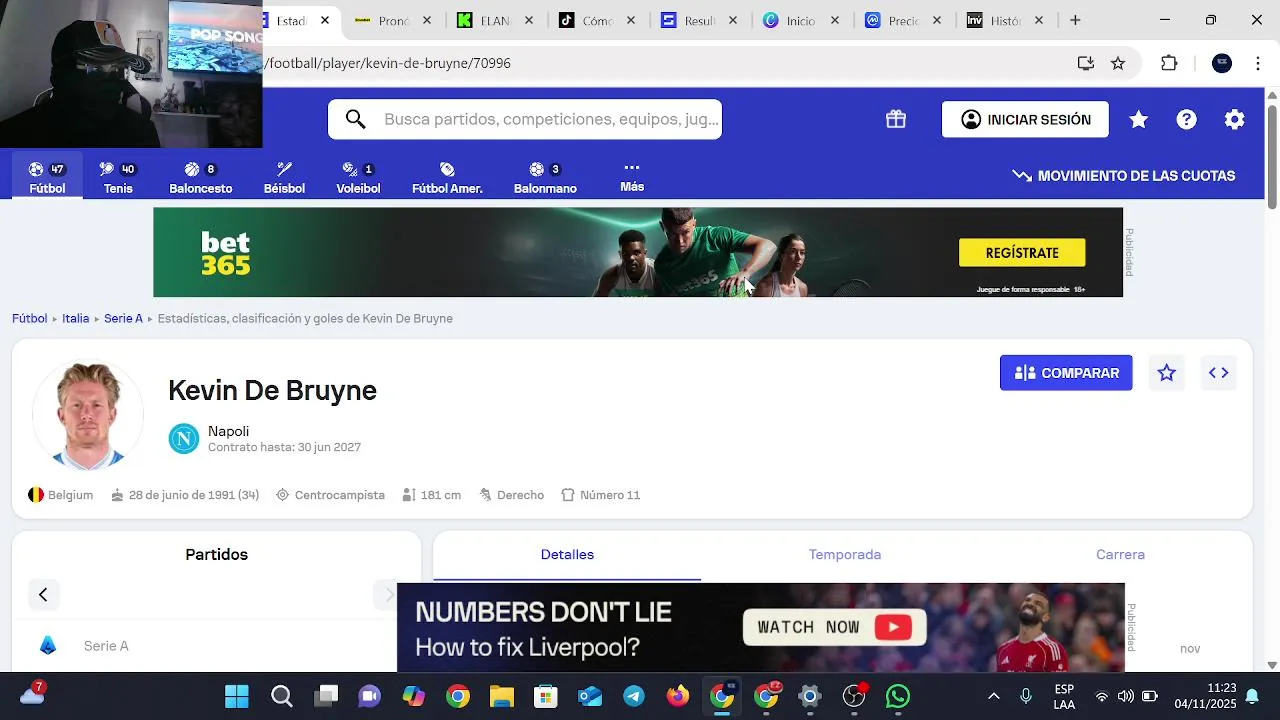Open the Béisbol sport category
The width and height of the screenshot is (1280, 720).
[284, 178]
